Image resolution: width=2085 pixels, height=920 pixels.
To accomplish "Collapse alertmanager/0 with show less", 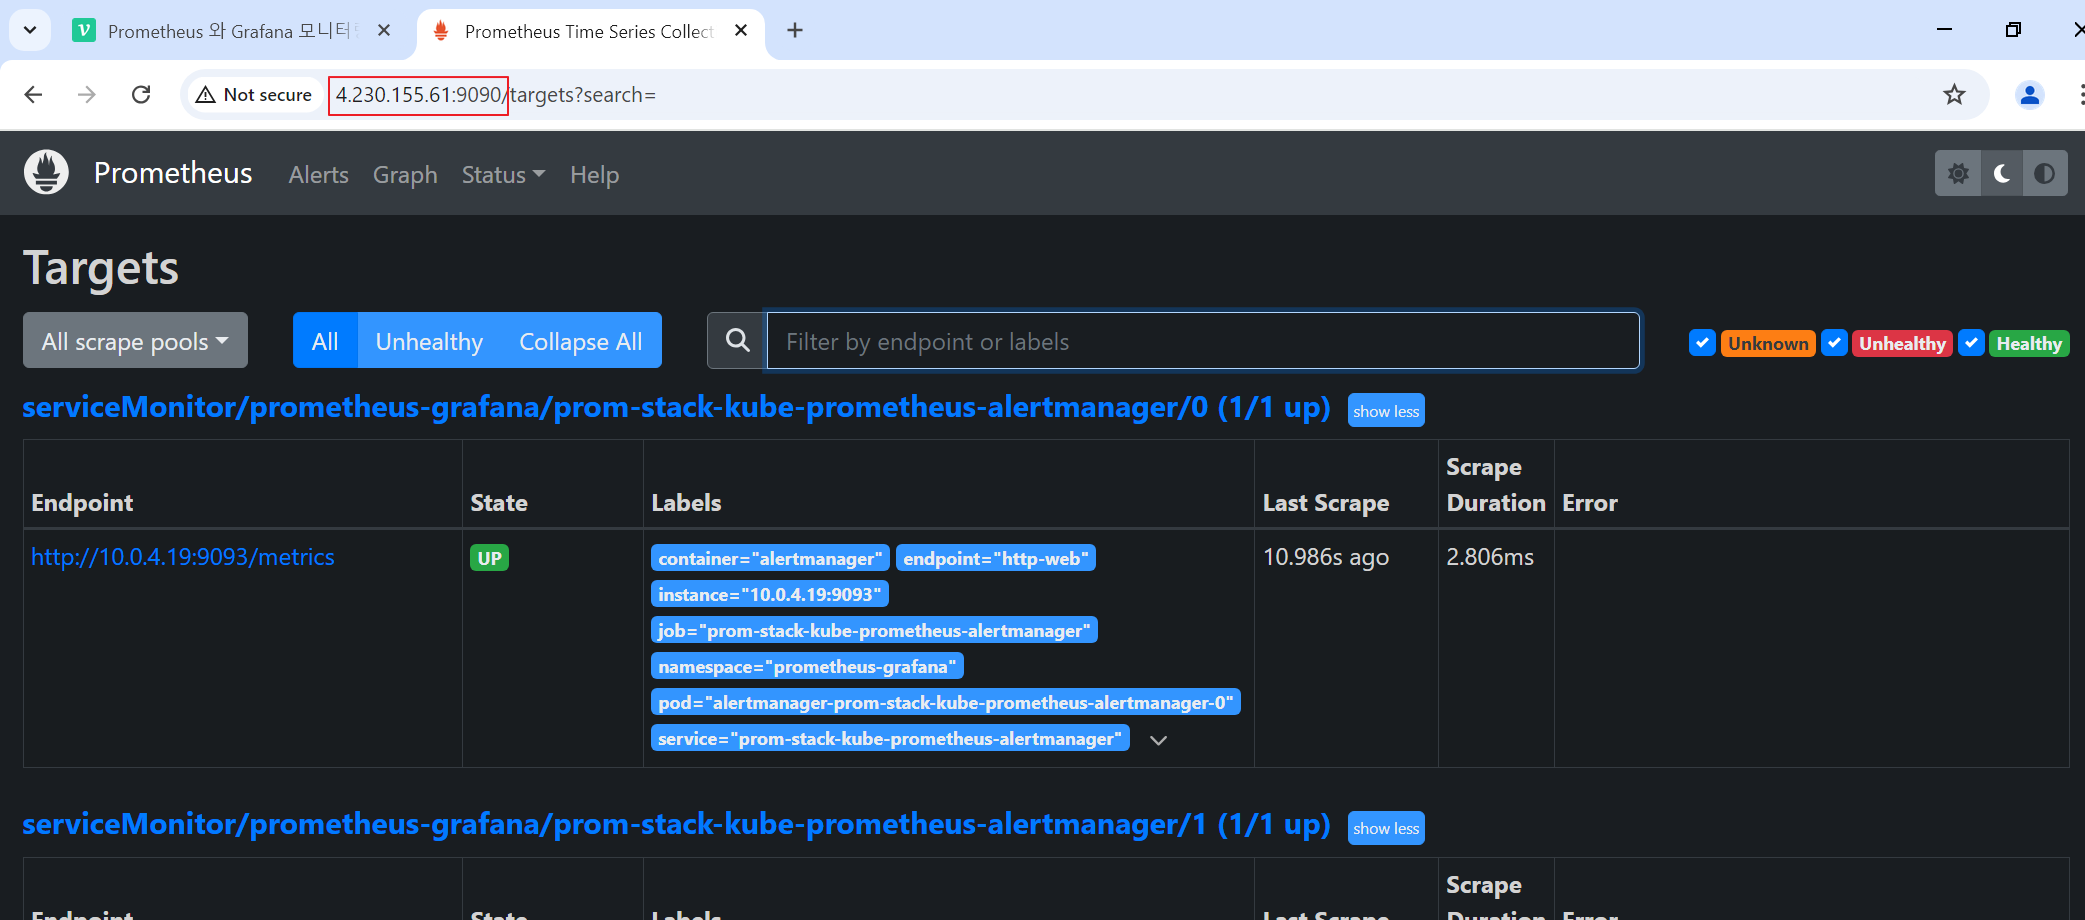I will coord(1386,411).
